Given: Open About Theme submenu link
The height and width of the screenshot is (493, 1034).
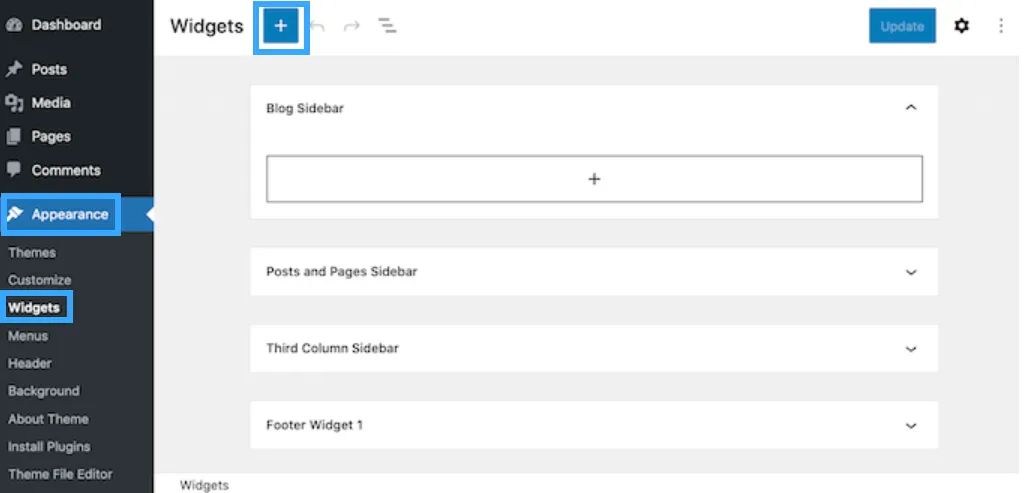Looking at the screenshot, I should click(48, 419).
